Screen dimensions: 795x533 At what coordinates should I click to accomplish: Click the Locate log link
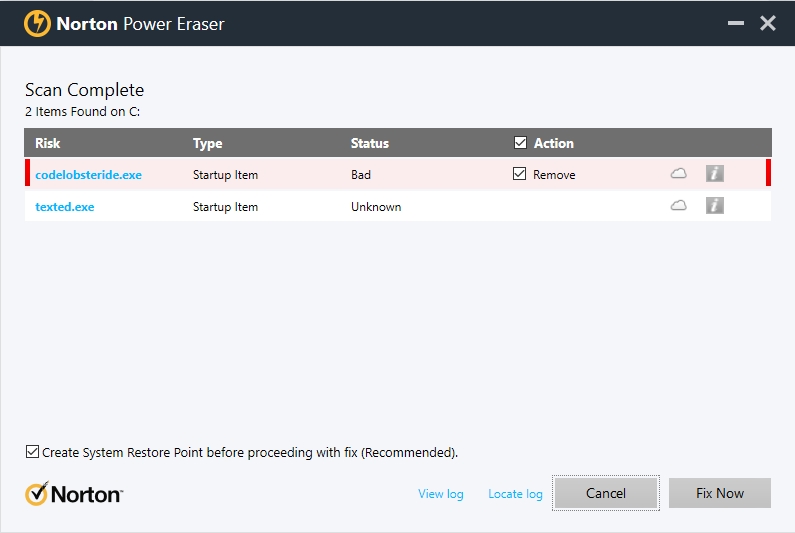point(515,494)
